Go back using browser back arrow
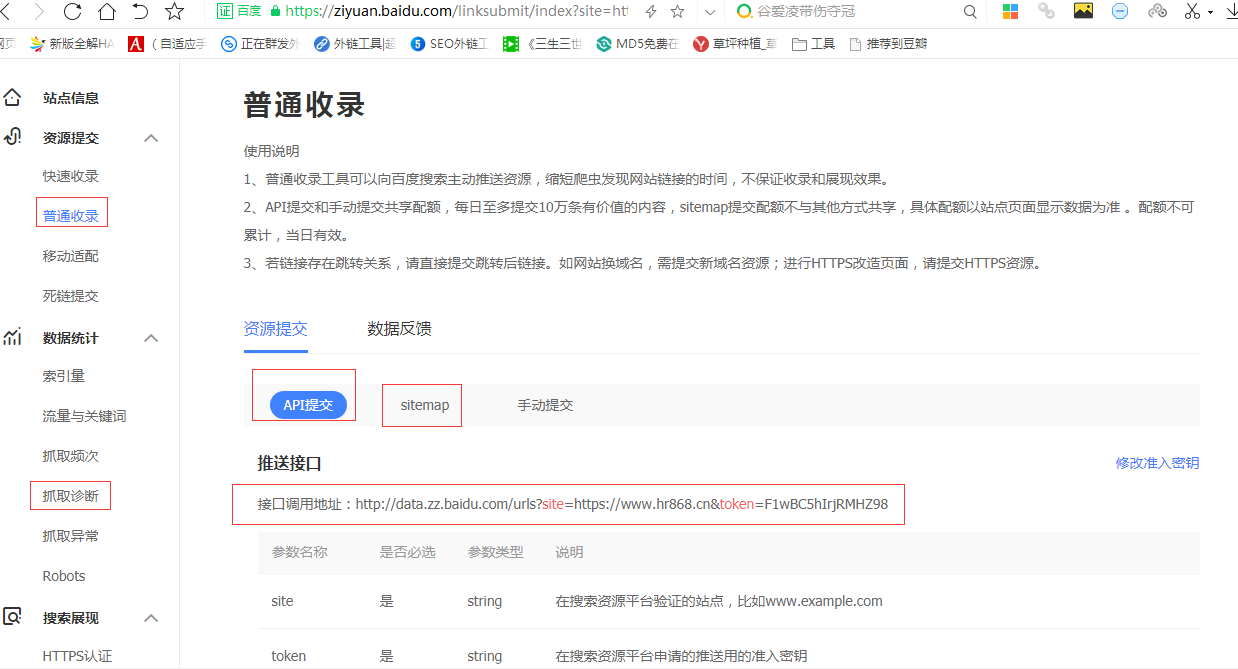This screenshot has height=669, width=1238. [x=5, y=12]
